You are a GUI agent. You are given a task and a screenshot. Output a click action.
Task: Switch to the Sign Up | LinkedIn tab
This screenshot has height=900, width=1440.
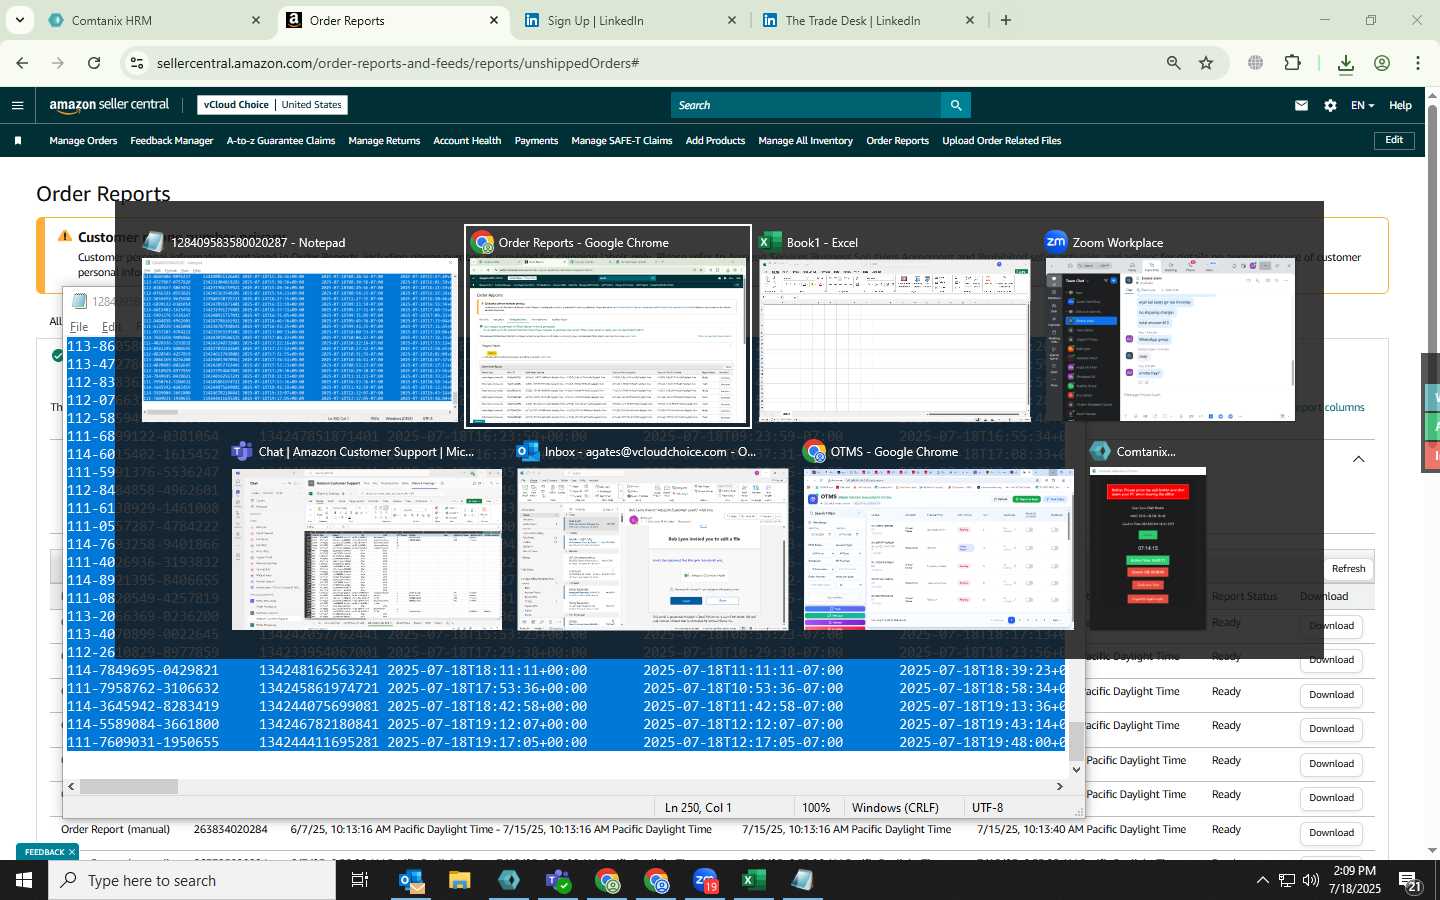[x=631, y=20]
